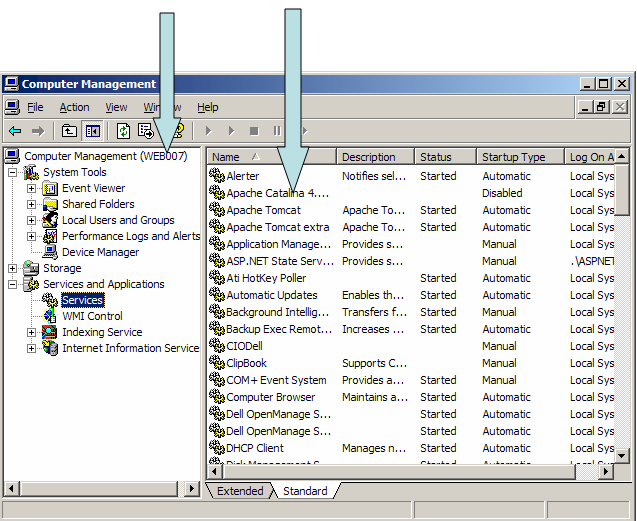This screenshot has height=521, width=637.
Task: Select the Computer Management (WEB007) root node
Action: (106, 156)
